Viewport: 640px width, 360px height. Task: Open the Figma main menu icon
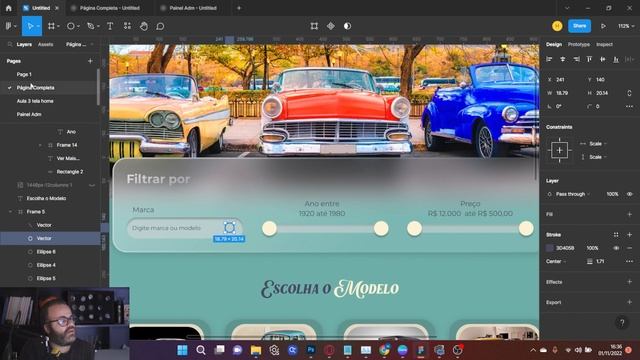pyautogui.click(x=9, y=26)
